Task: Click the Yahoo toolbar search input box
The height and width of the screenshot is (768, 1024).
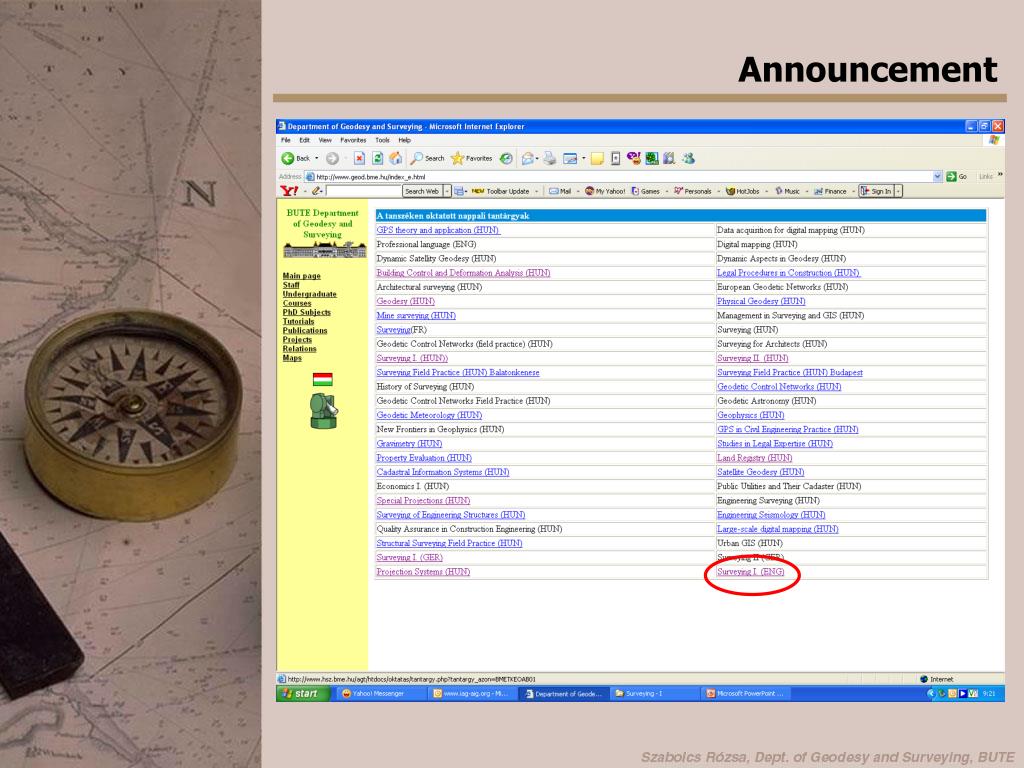Action: (364, 191)
